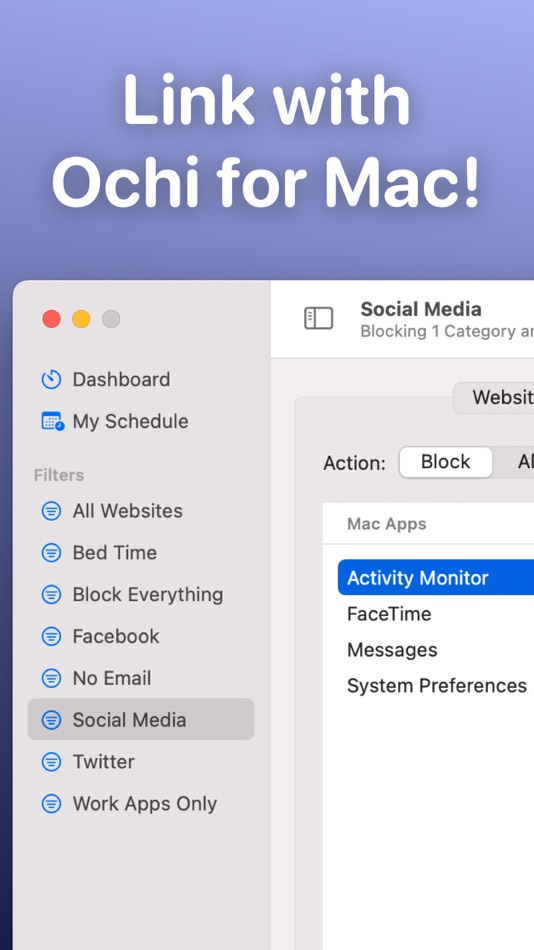Image resolution: width=534 pixels, height=950 pixels.
Task: Open My Schedule in the sidebar
Action: click(x=141, y=421)
